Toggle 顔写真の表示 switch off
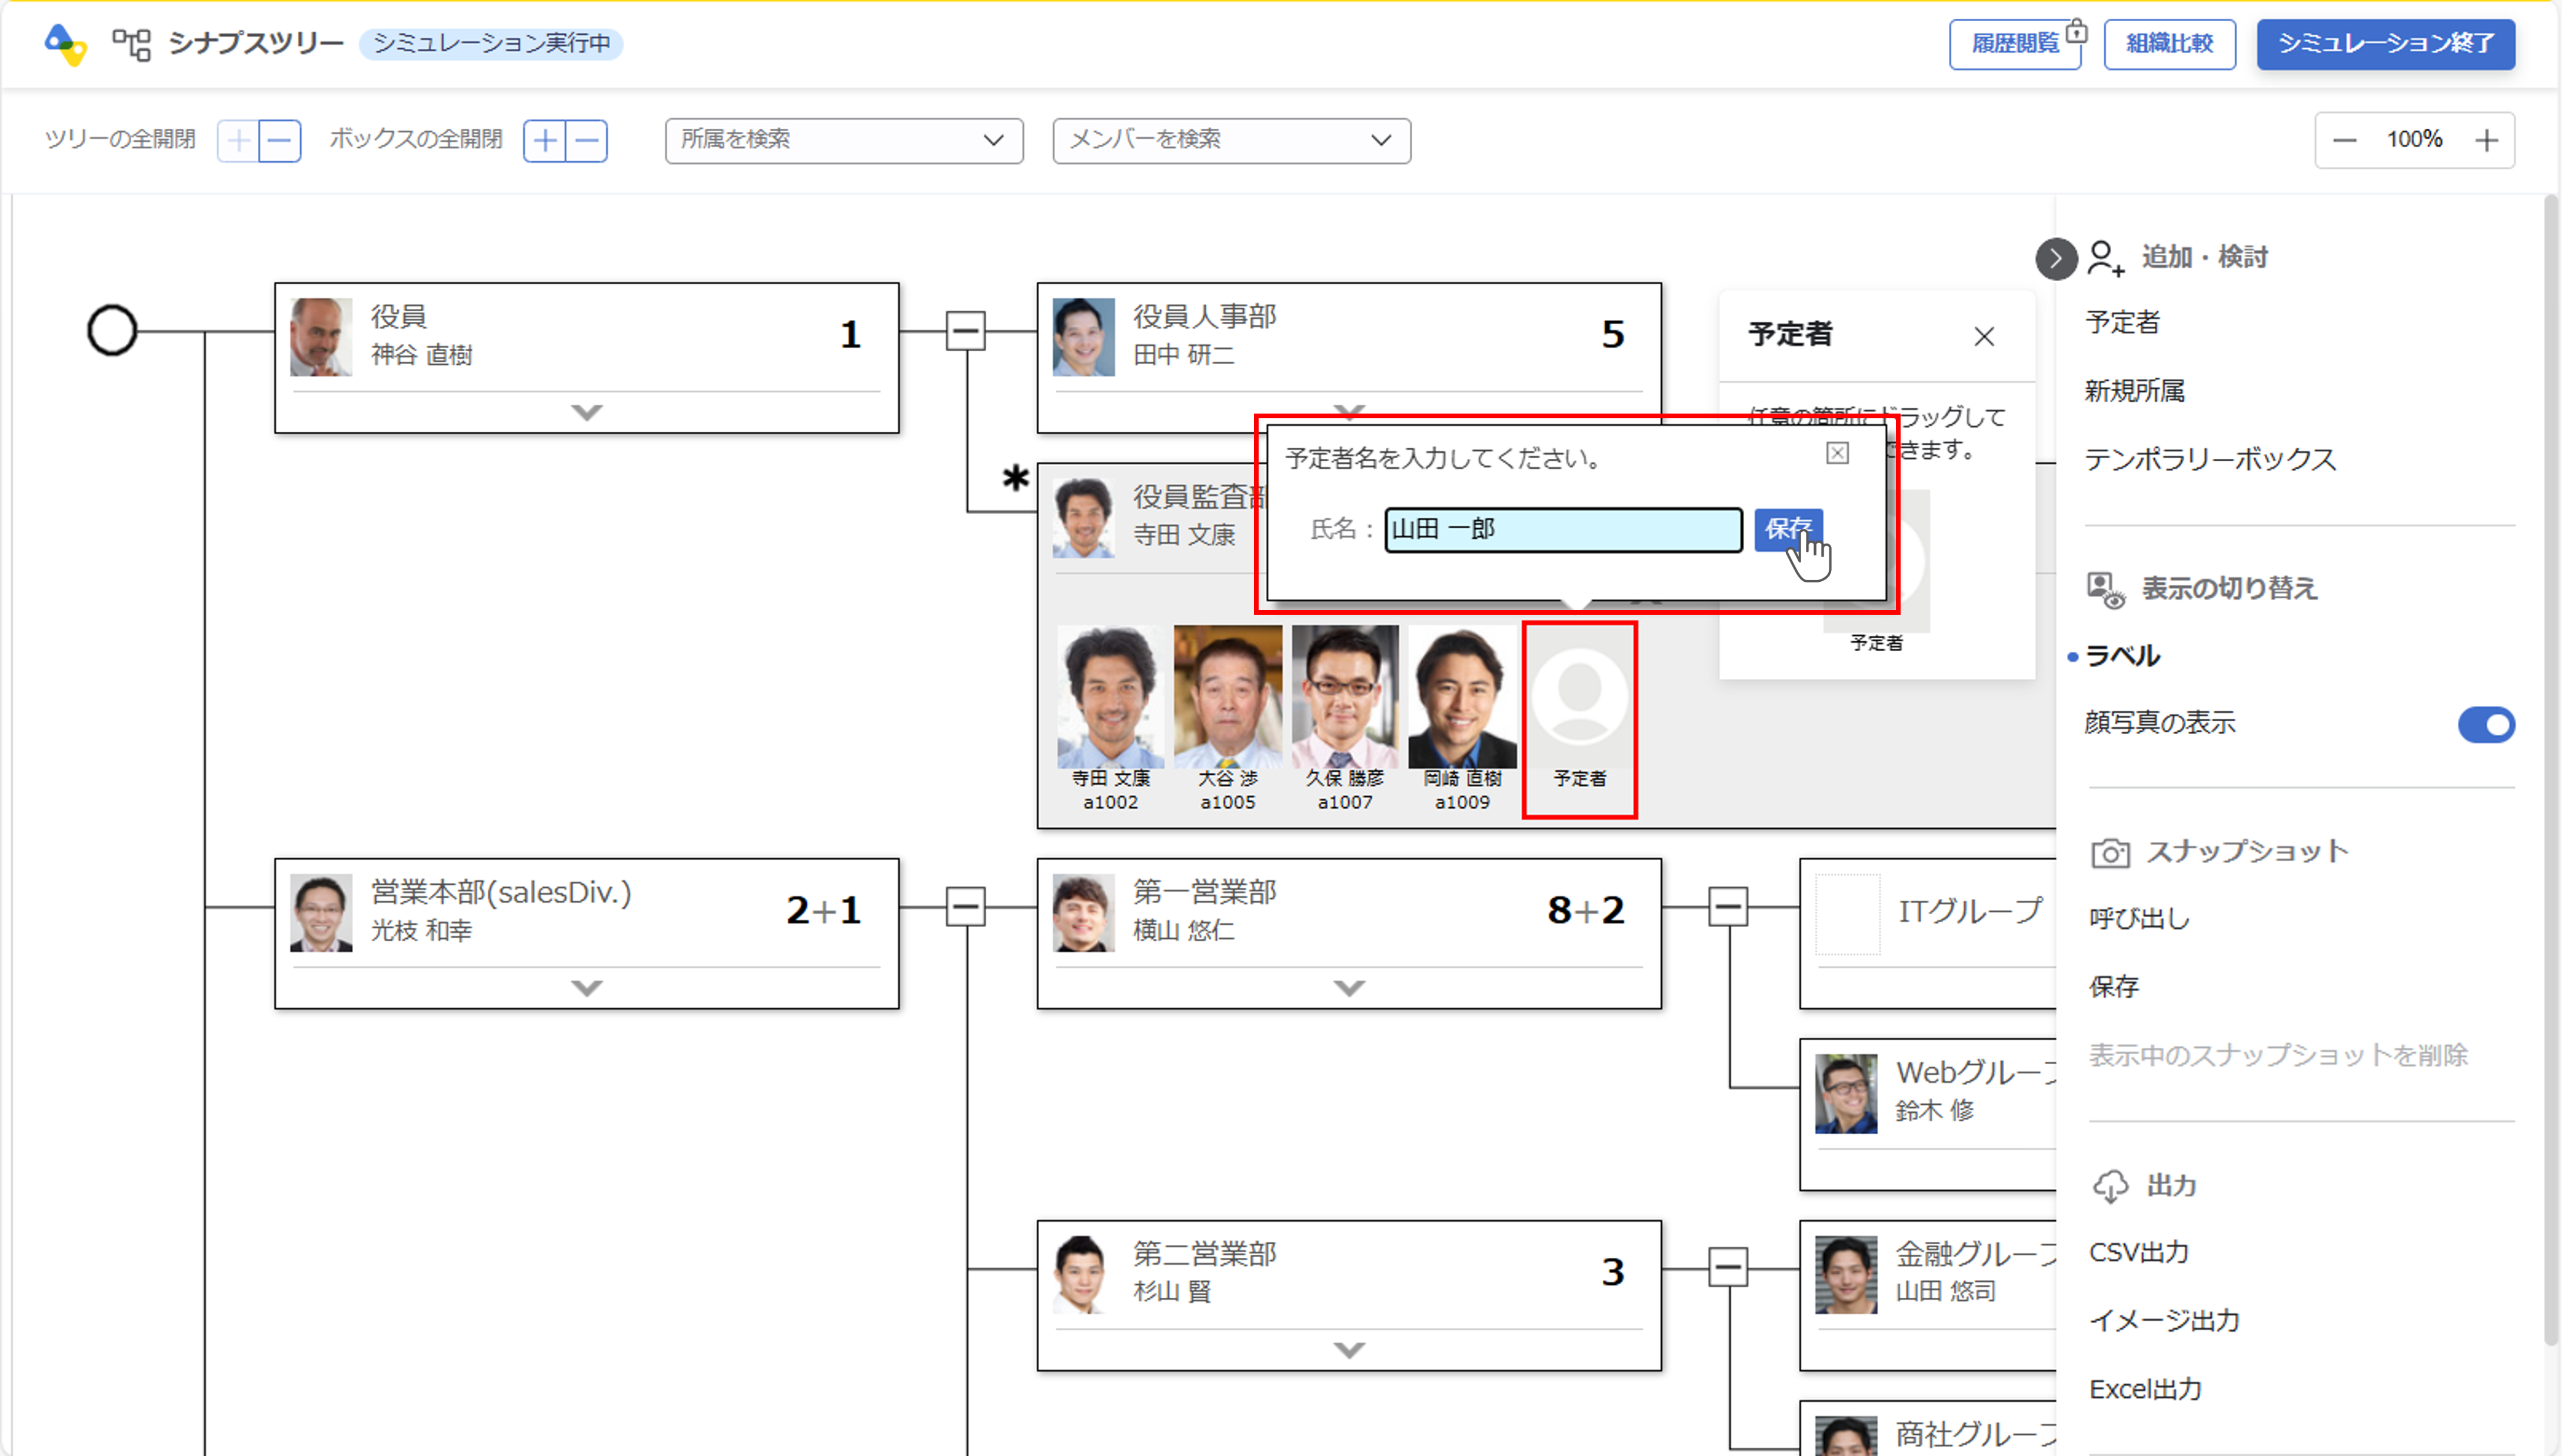Viewport: 2562px width, 1456px height. coord(2486,725)
